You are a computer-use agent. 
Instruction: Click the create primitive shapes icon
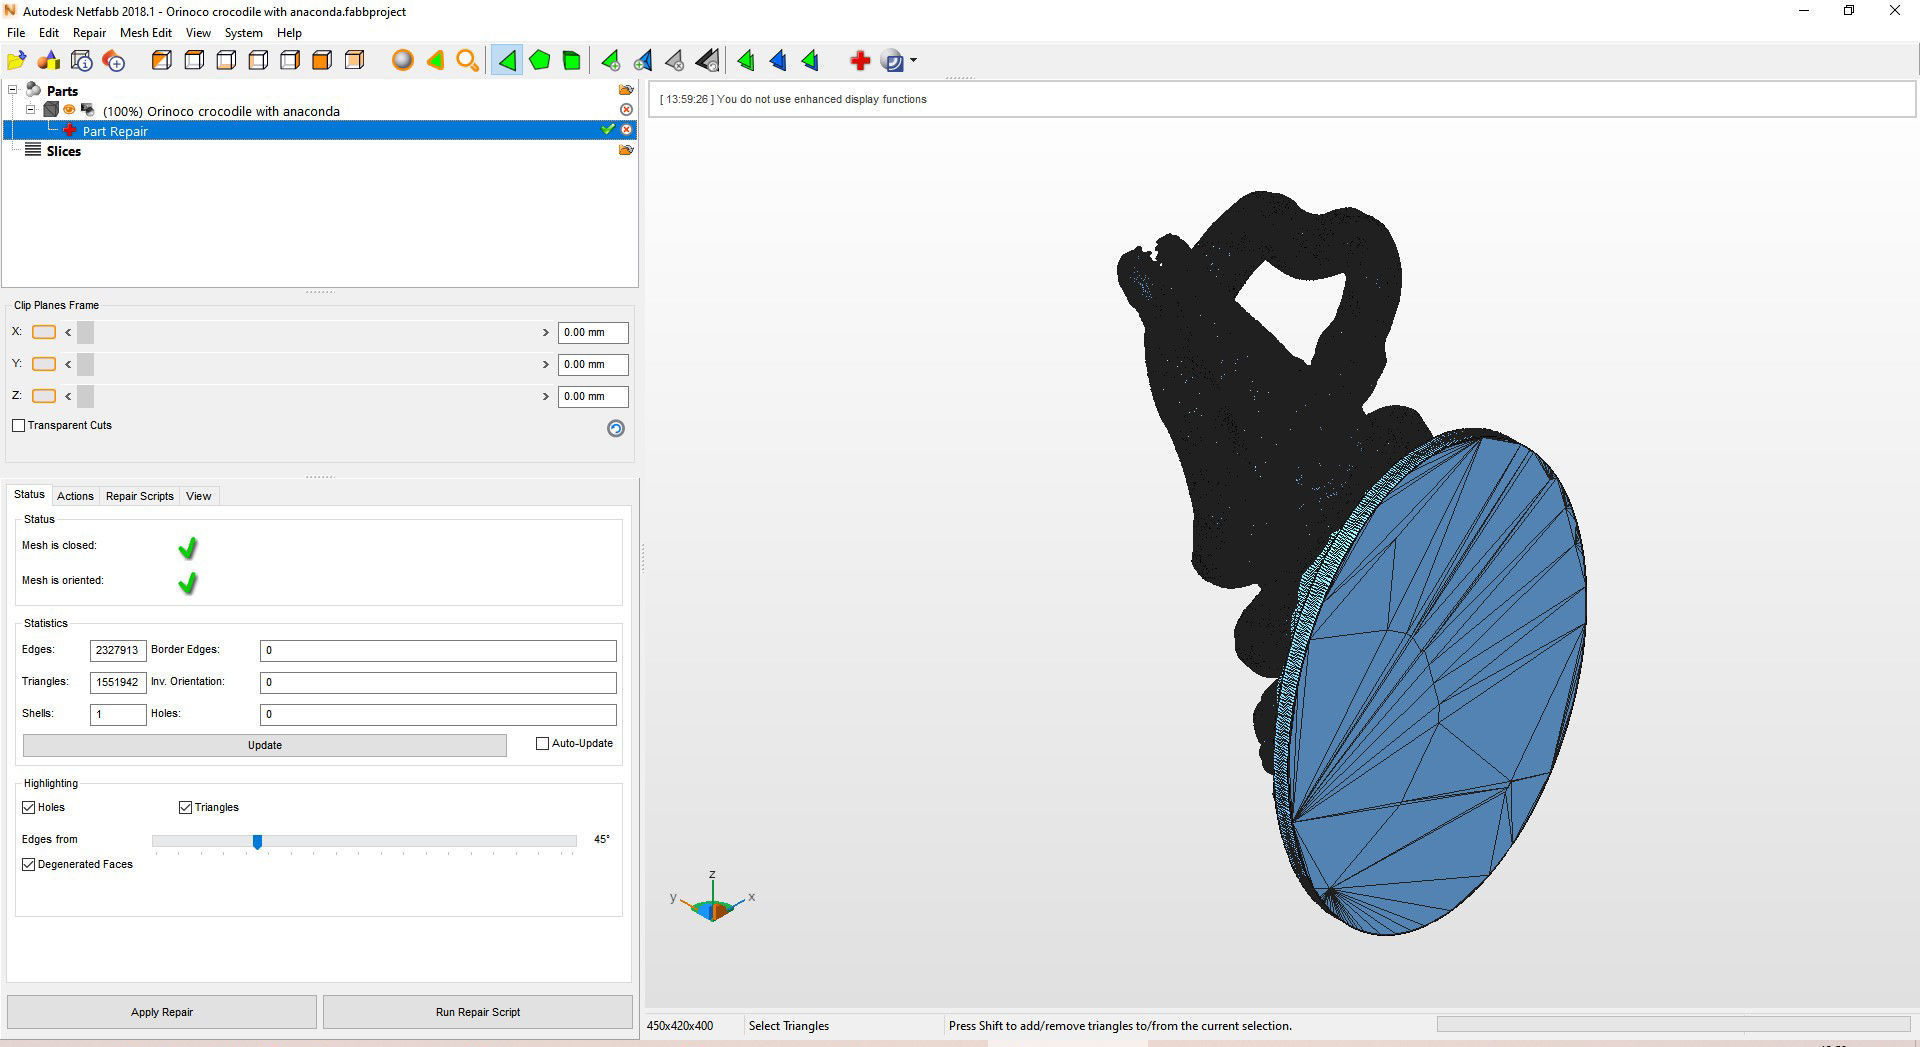click(49, 61)
